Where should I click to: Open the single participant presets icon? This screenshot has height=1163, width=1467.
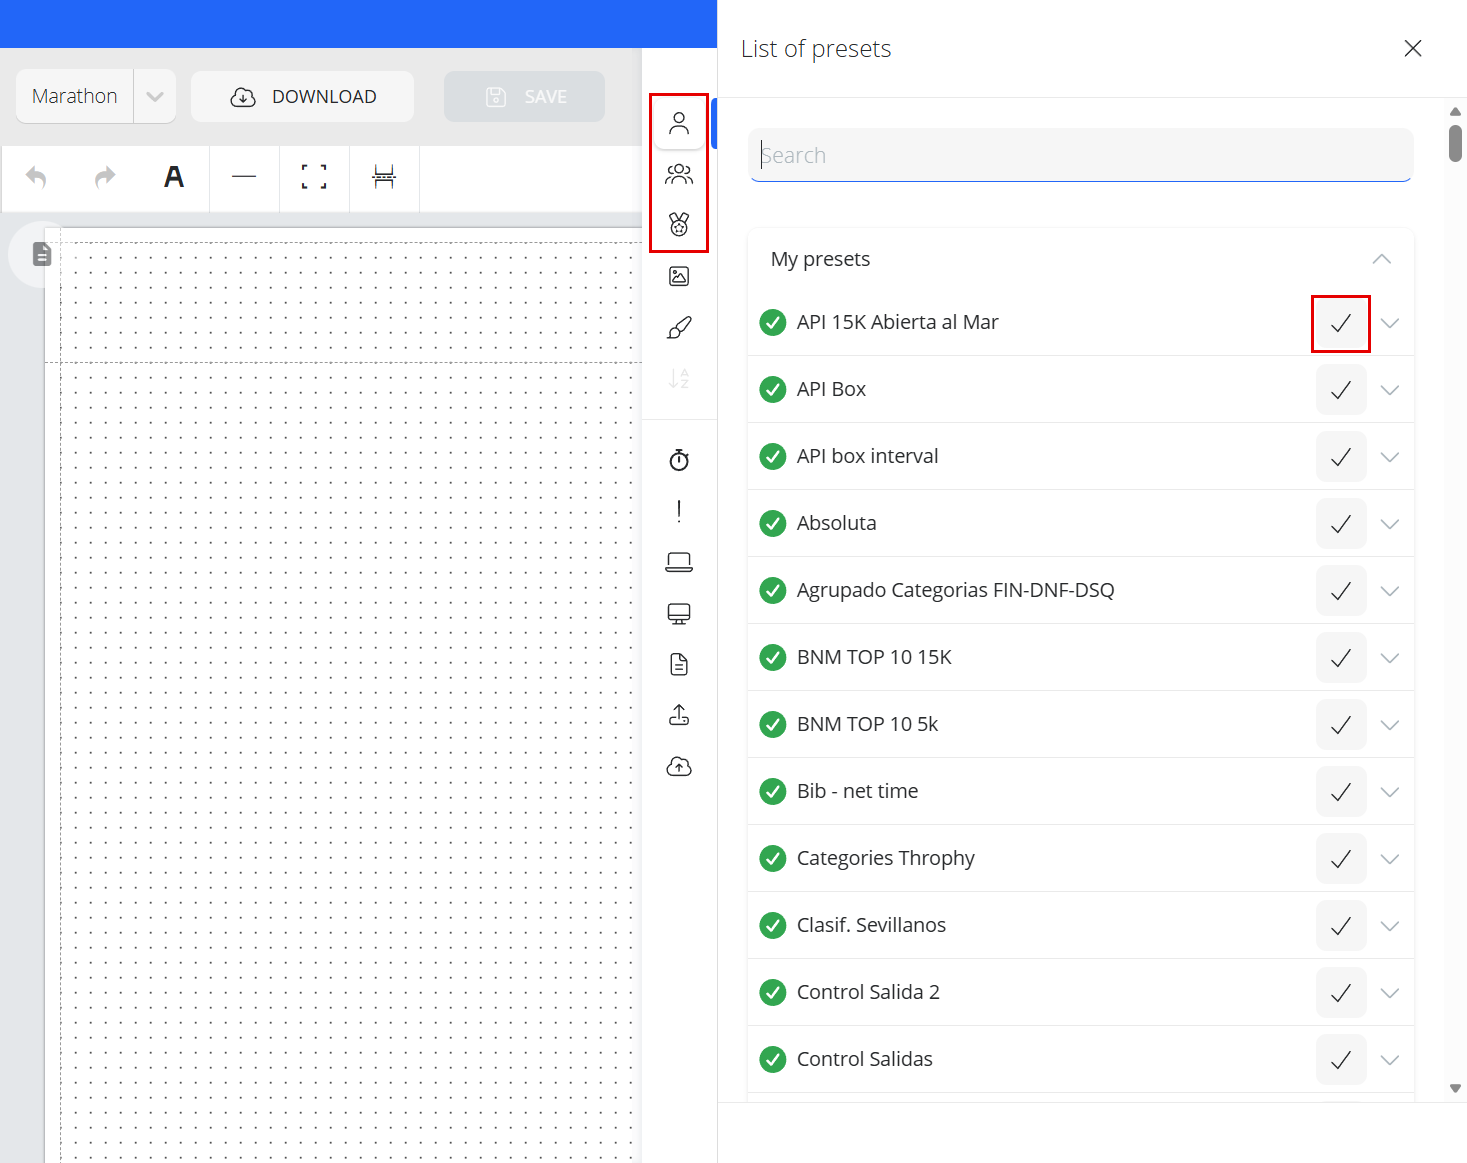pyautogui.click(x=679, y=123)
